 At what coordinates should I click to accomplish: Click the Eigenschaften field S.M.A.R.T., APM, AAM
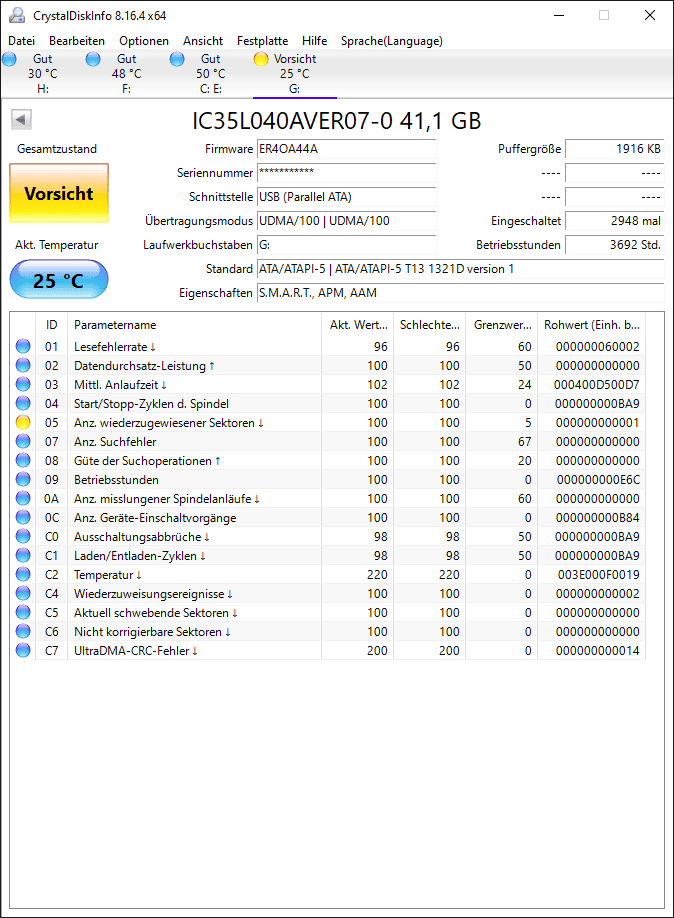461,293
